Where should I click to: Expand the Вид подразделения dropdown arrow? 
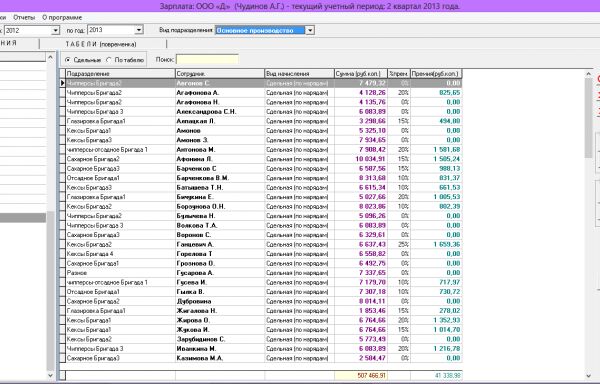(310, 30)
